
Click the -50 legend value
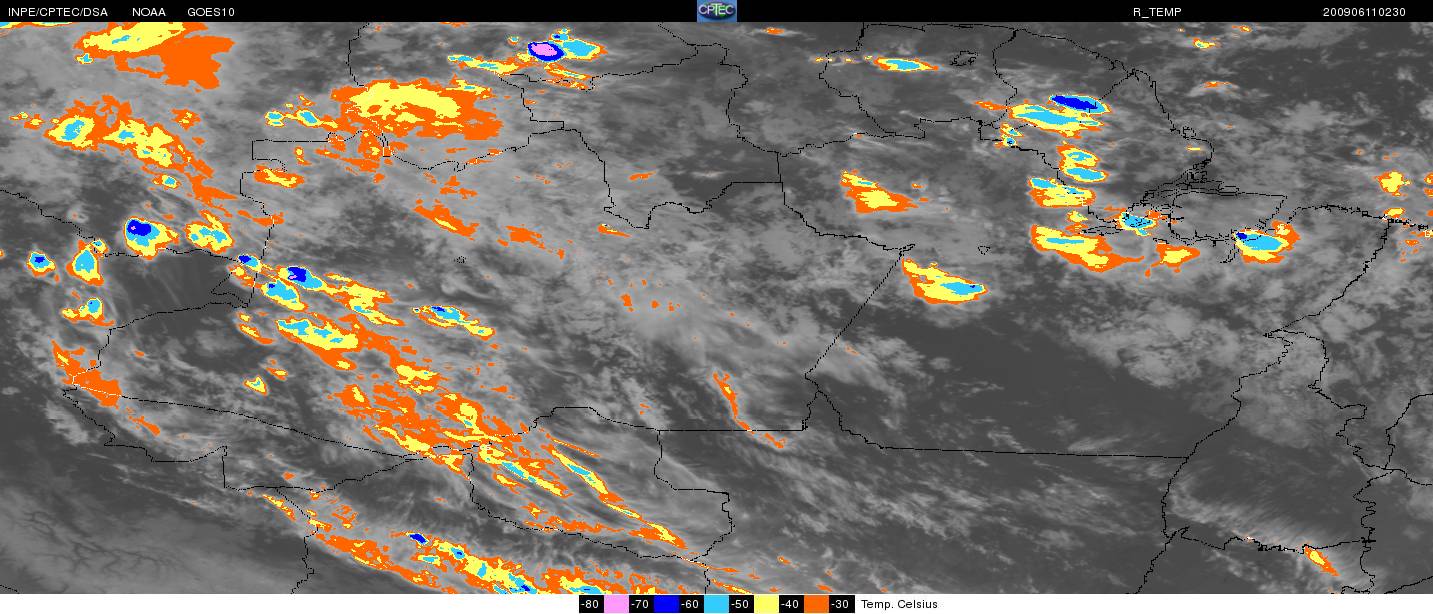[740, 604]
